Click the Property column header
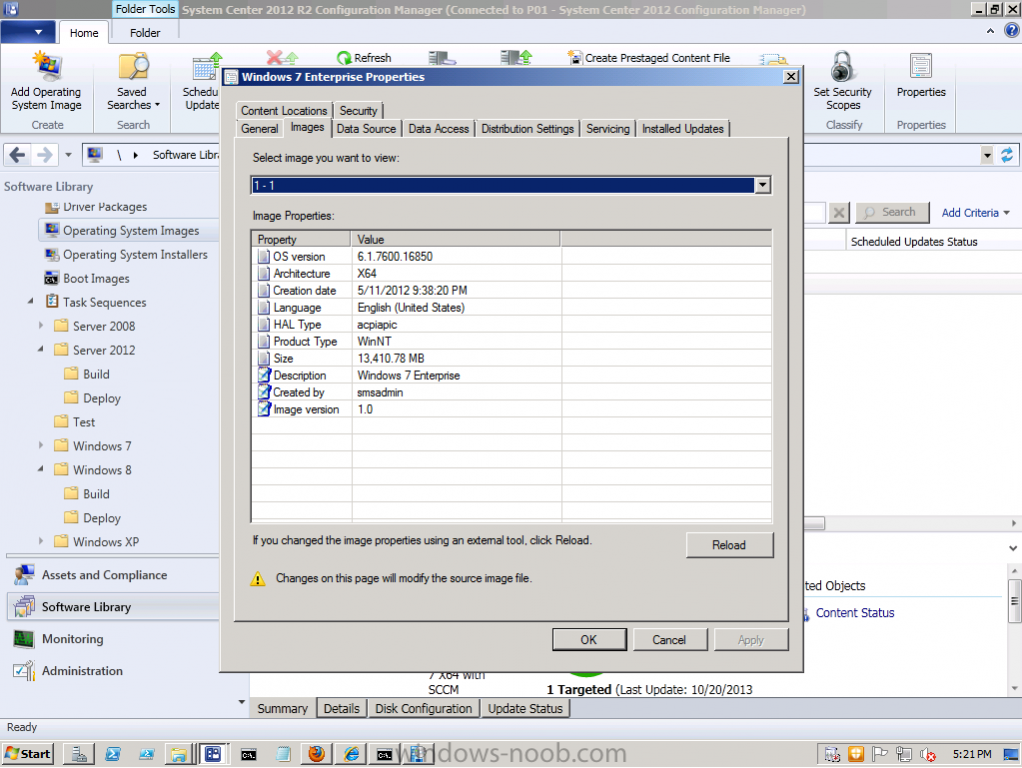The image size is (1022, 768). click(x=302, y=239)
